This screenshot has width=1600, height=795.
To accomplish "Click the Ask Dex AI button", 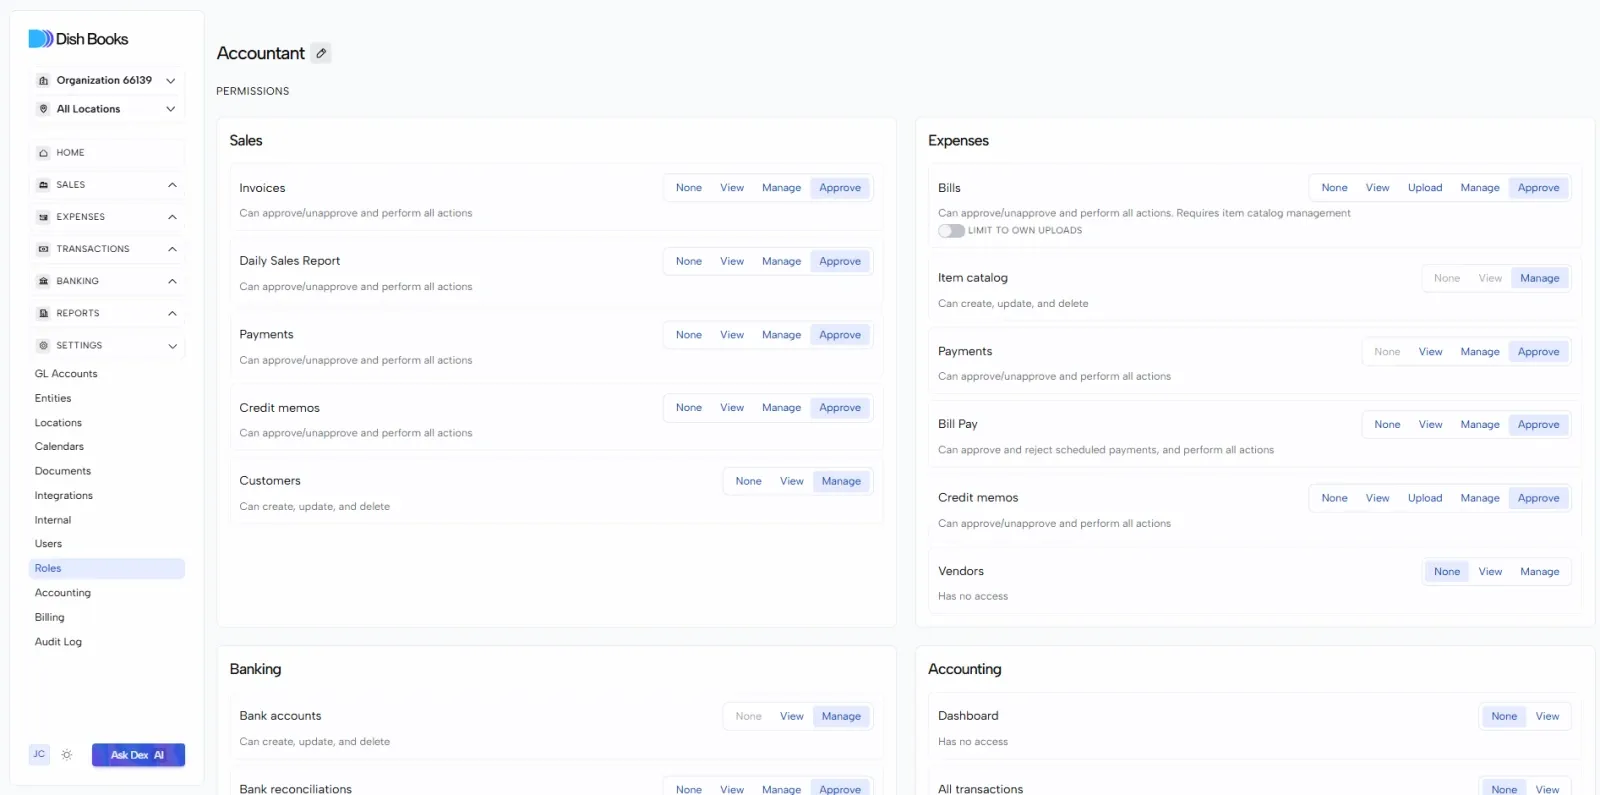I will point(138,755).
